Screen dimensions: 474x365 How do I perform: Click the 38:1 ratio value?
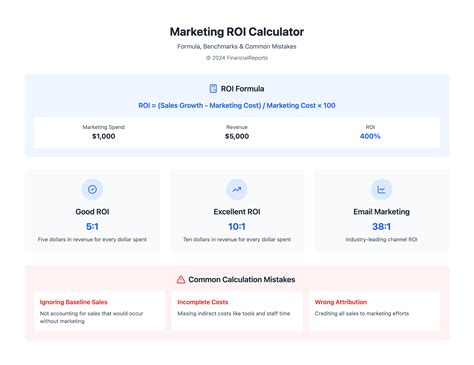(381, 227)
